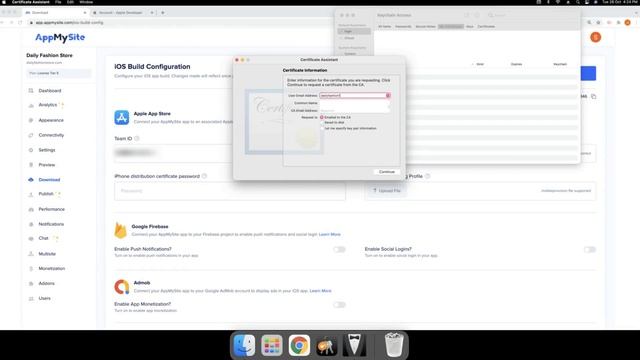640x360 pixels.
Task: Go to Appearance in the sidebar
Action: [x=51, y=120]
